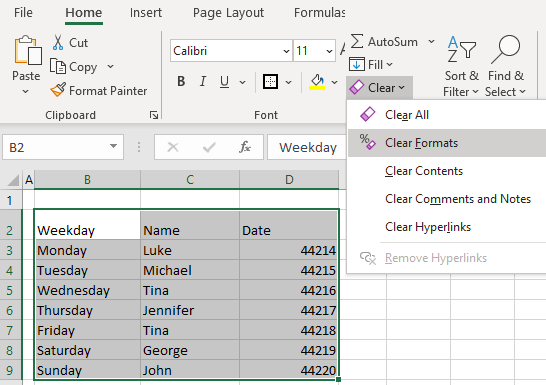Expand the Copy dropdown arrow
This screenshot has width=546, height=385.
[110, 66]
